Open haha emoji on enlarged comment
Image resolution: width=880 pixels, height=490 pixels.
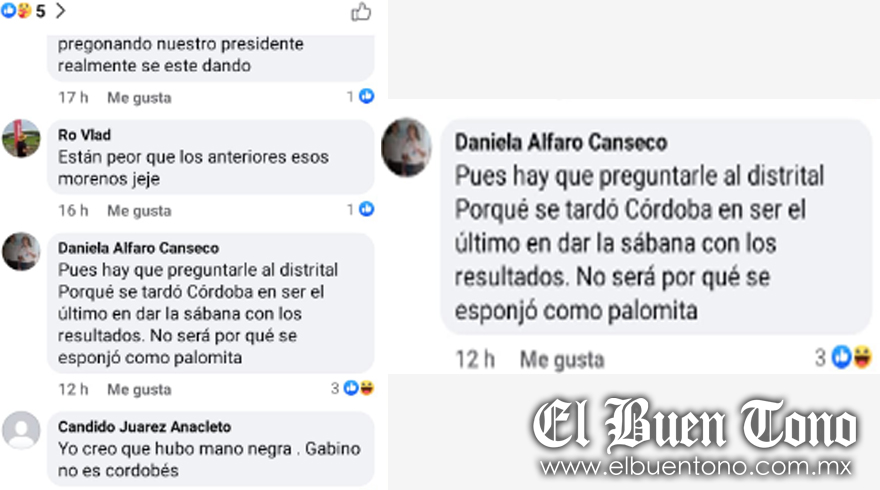[863, 357]
